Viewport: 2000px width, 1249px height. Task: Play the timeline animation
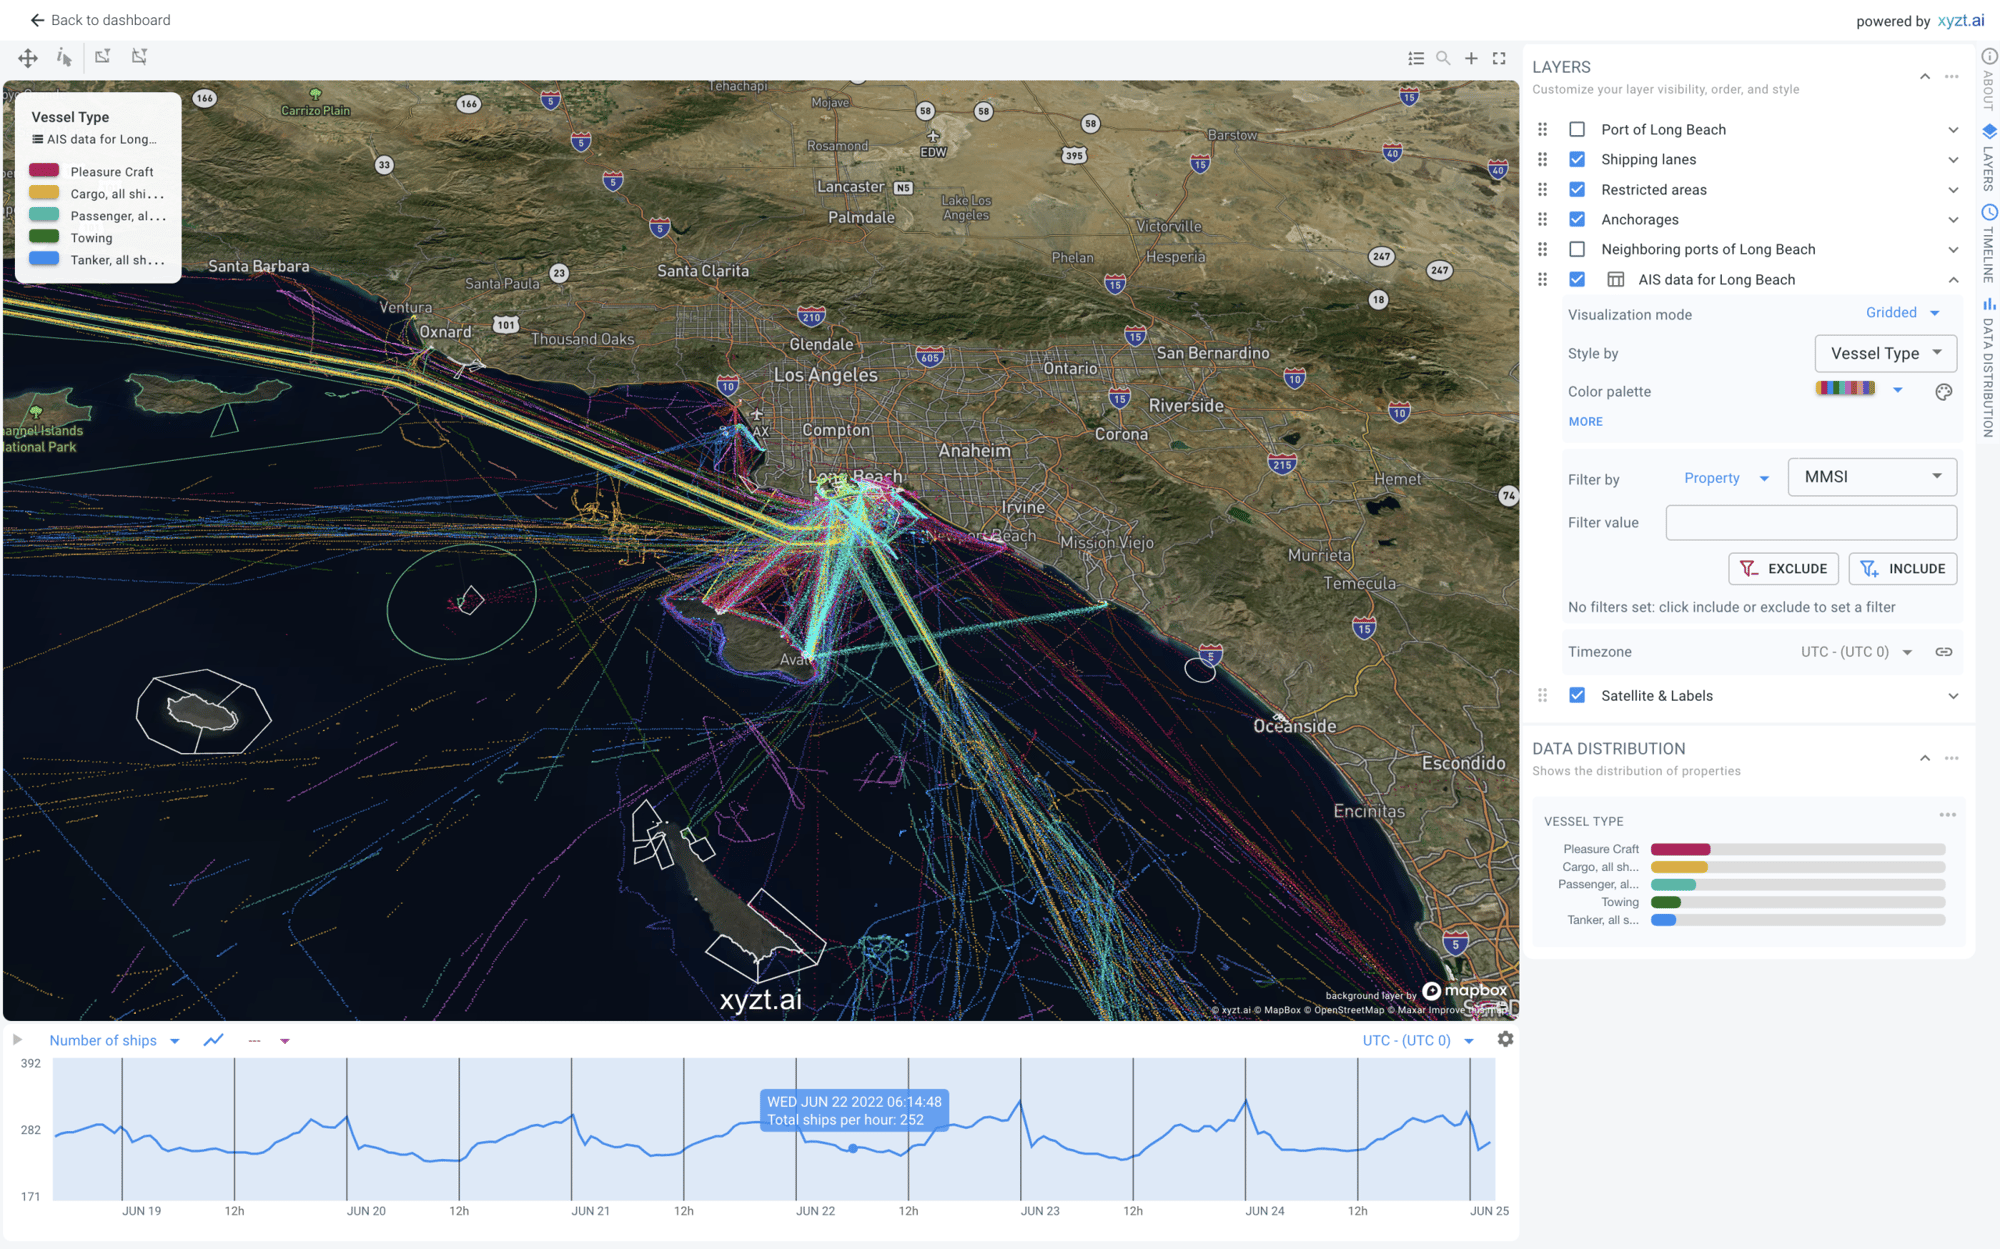(17, 1040)
